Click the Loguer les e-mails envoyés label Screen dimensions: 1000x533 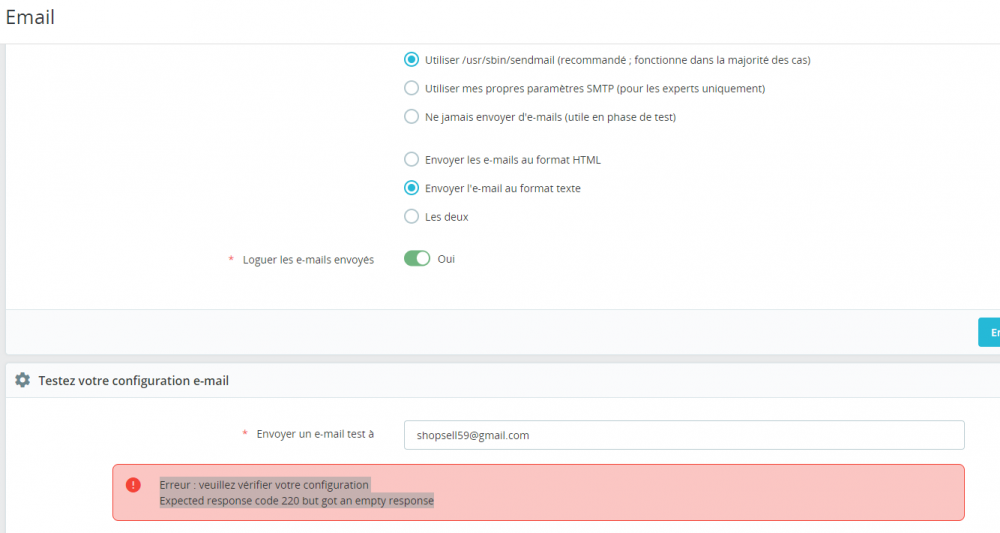pyautogui.click(x=308, y=259)
